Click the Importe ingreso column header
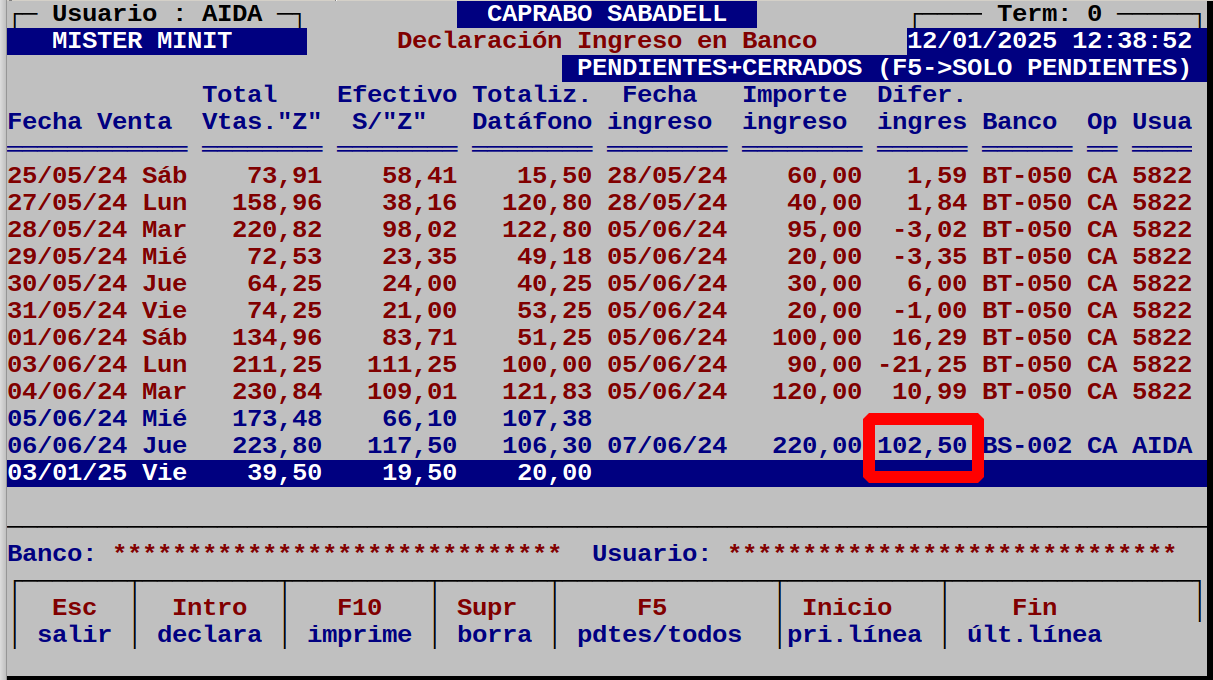 point(795,108)
